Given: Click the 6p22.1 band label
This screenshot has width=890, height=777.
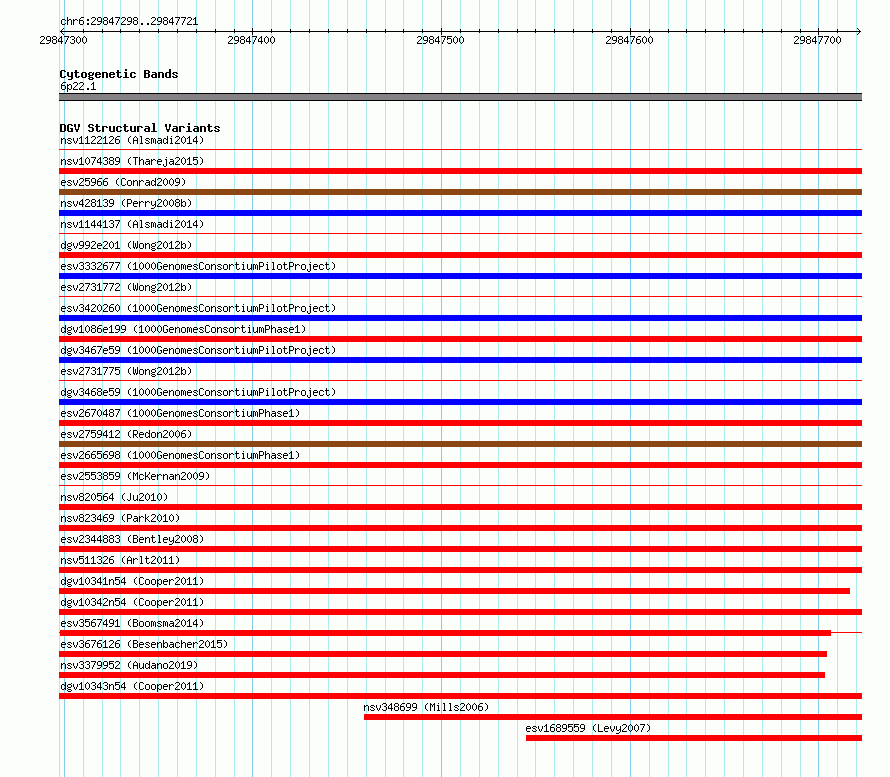Looking at the screenshot, I should 78,86.
